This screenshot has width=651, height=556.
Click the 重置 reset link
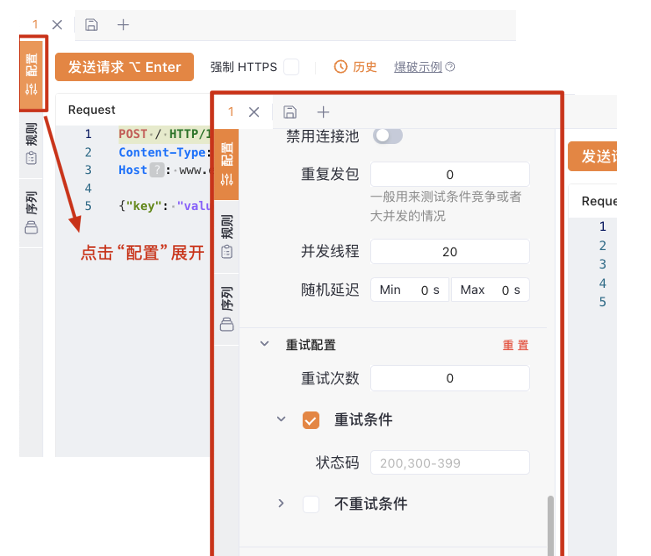tap(516, 345)
